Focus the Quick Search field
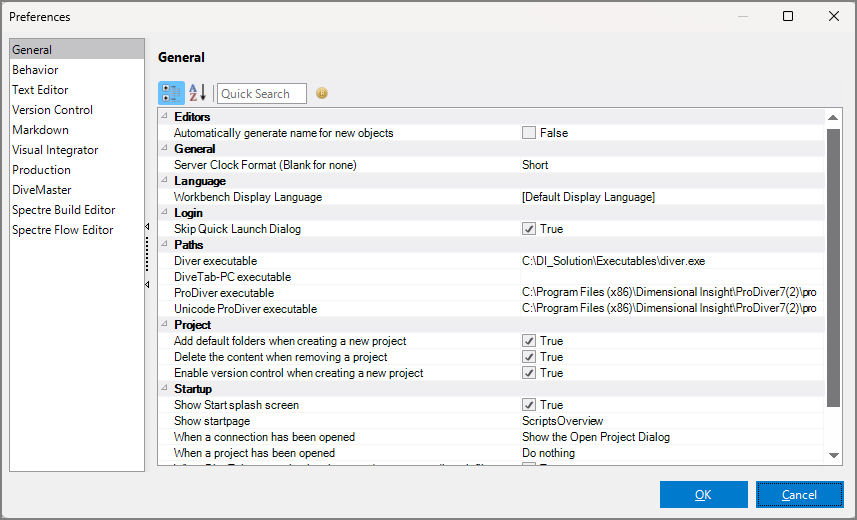This screenshot has height=520, width=857. (x=261, y=94)
